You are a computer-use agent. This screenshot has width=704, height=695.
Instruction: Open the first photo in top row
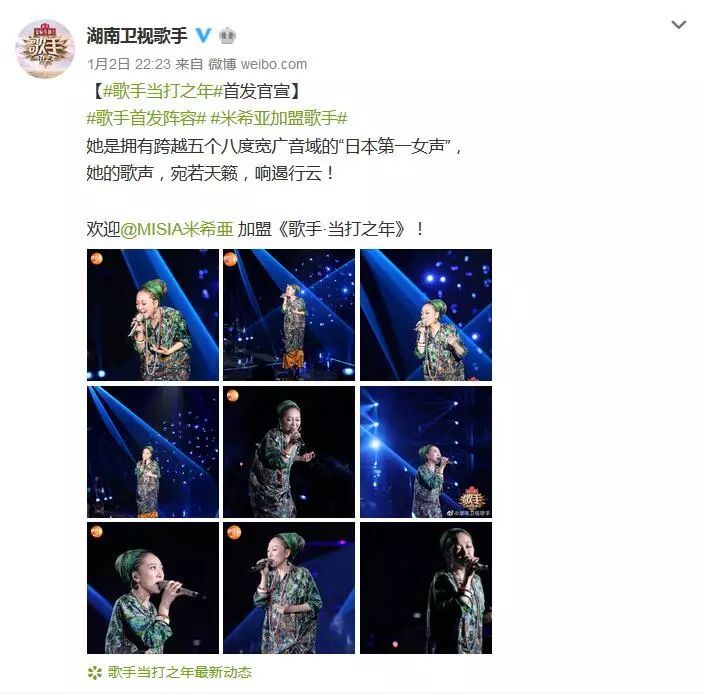[153, 315]
